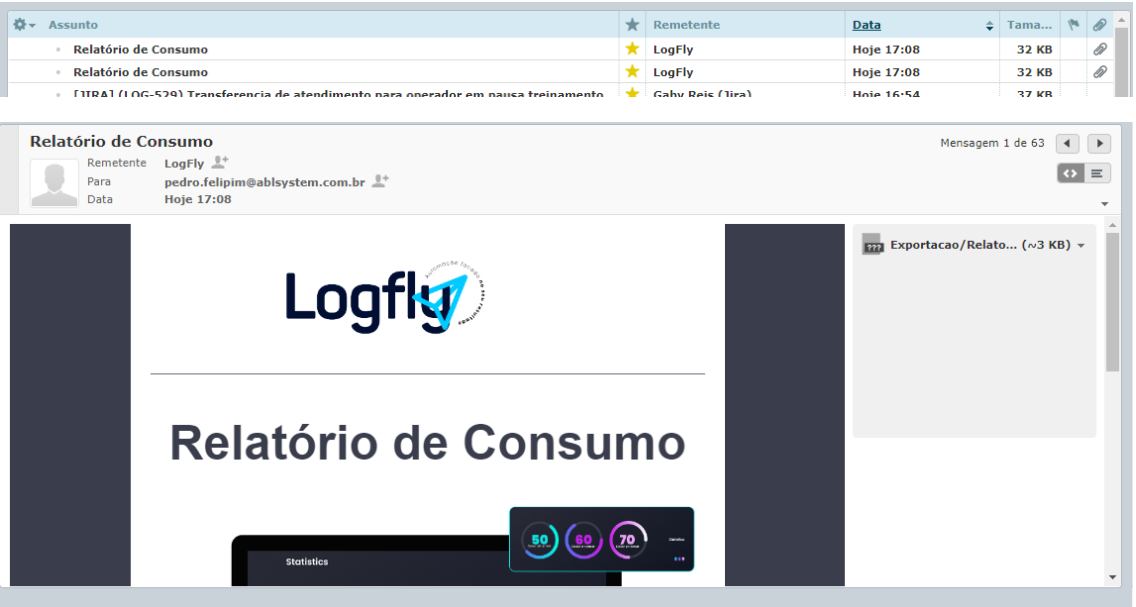Open the first Relatório de Consumo message
Viewport: 1136px width, 607px height.
141,49
